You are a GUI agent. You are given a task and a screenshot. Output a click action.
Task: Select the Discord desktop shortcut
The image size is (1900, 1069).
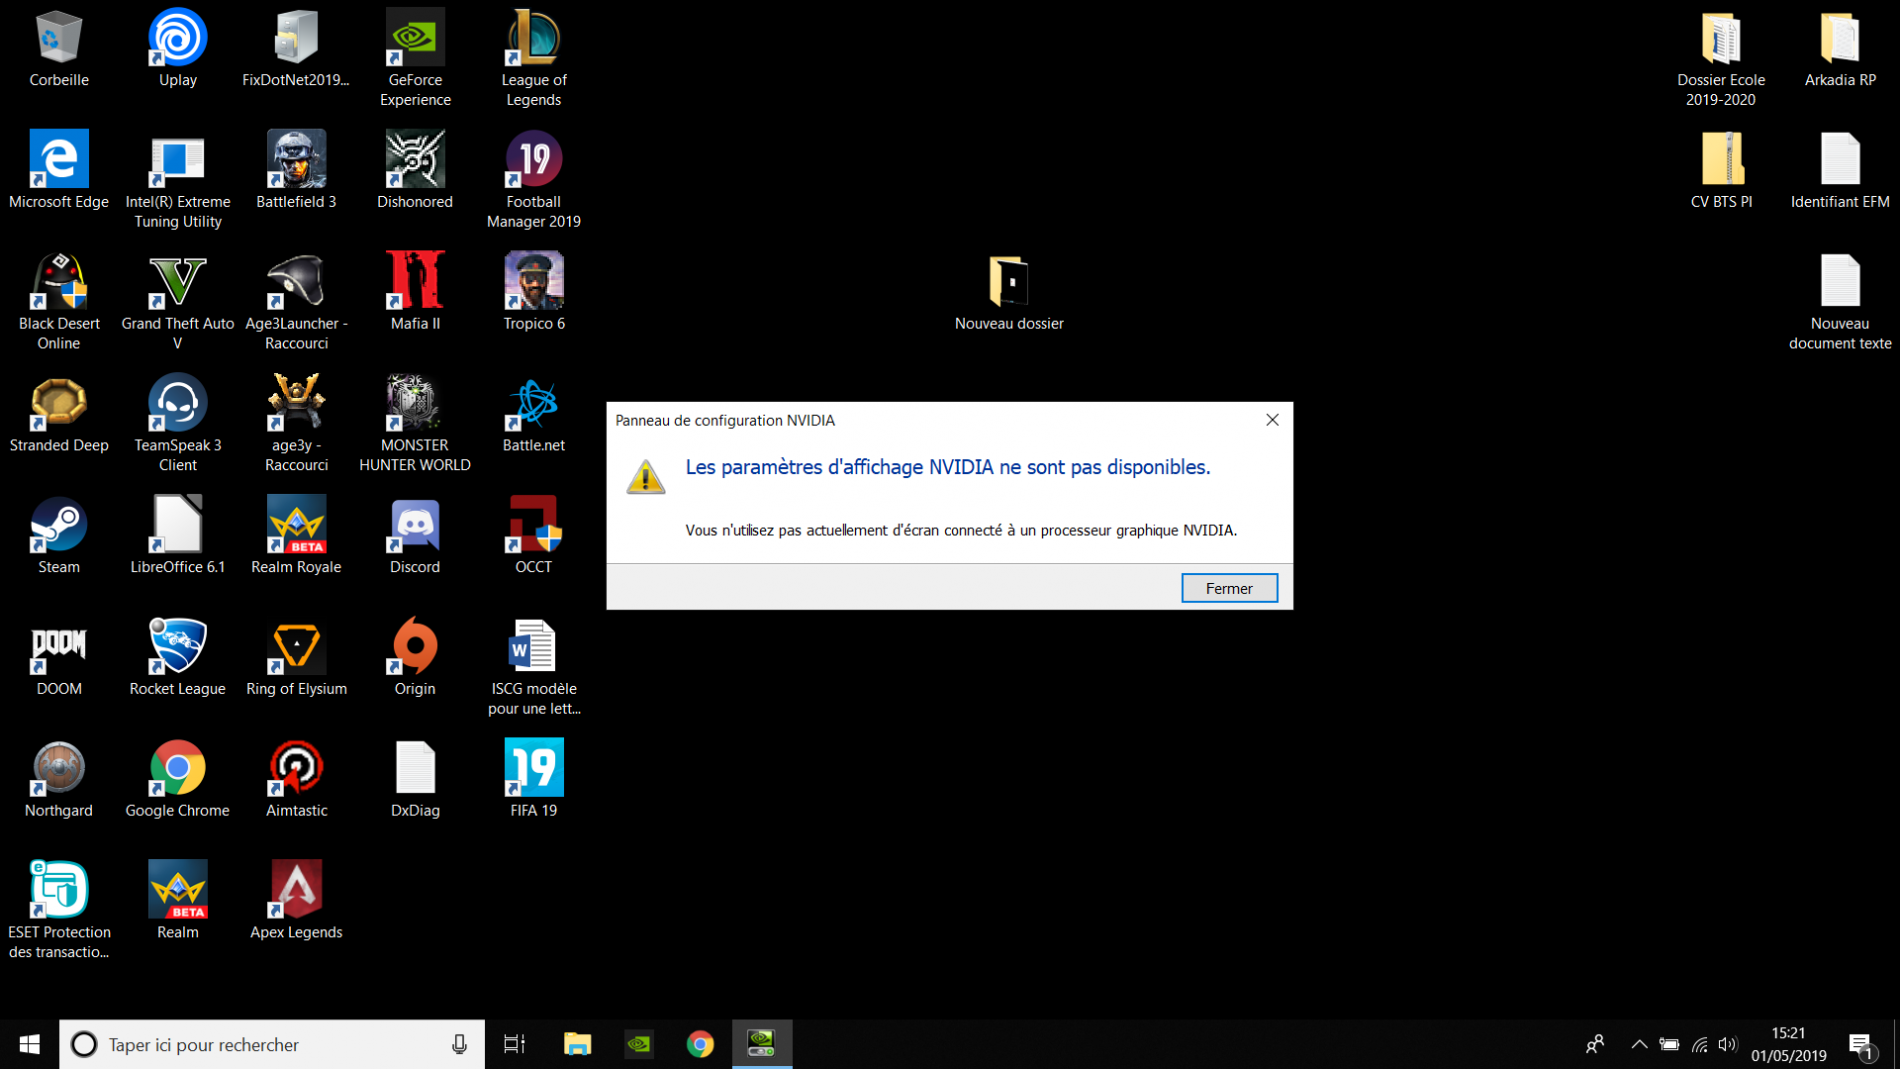tap(415, 535)
